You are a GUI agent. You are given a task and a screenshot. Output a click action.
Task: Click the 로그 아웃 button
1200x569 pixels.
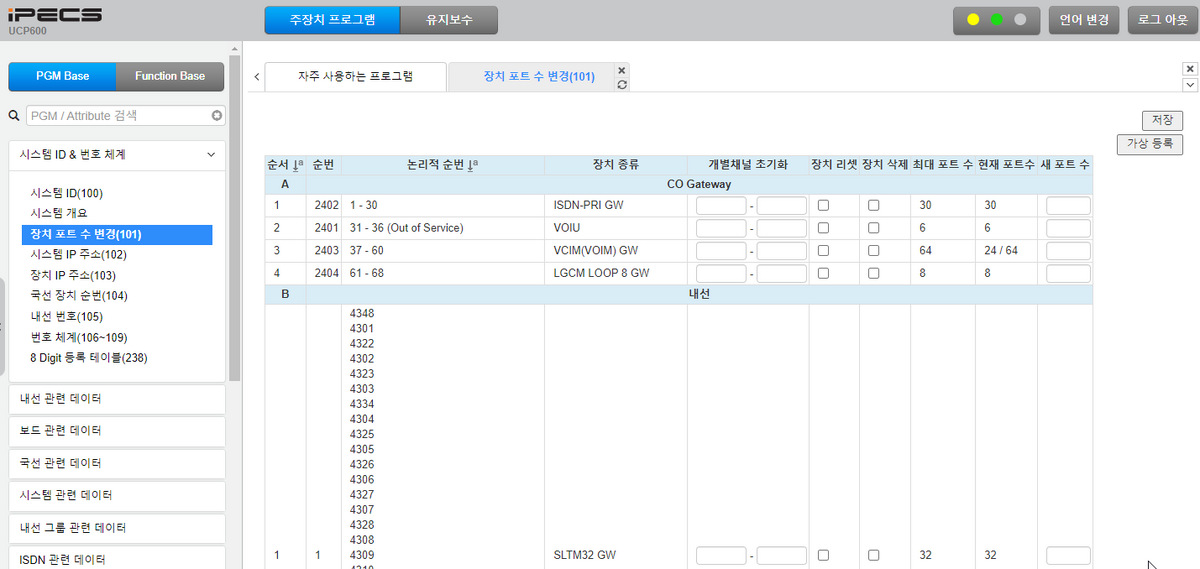pos(1162,20)
